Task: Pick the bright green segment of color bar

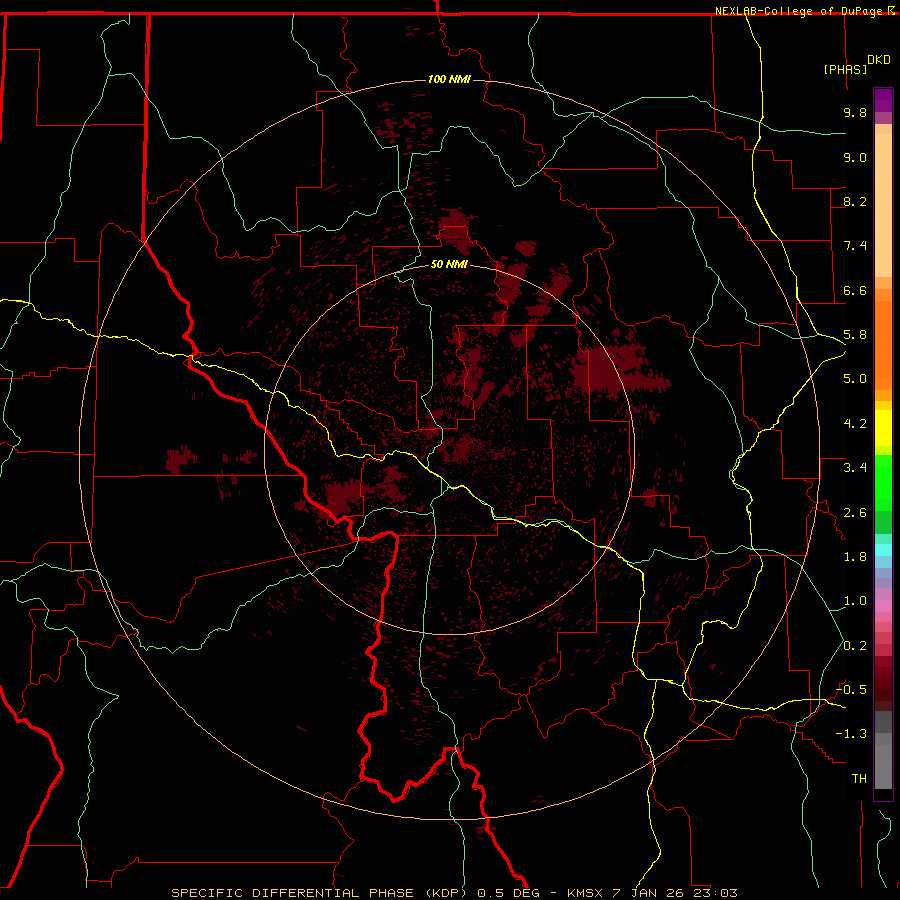Action: point(883,484)
